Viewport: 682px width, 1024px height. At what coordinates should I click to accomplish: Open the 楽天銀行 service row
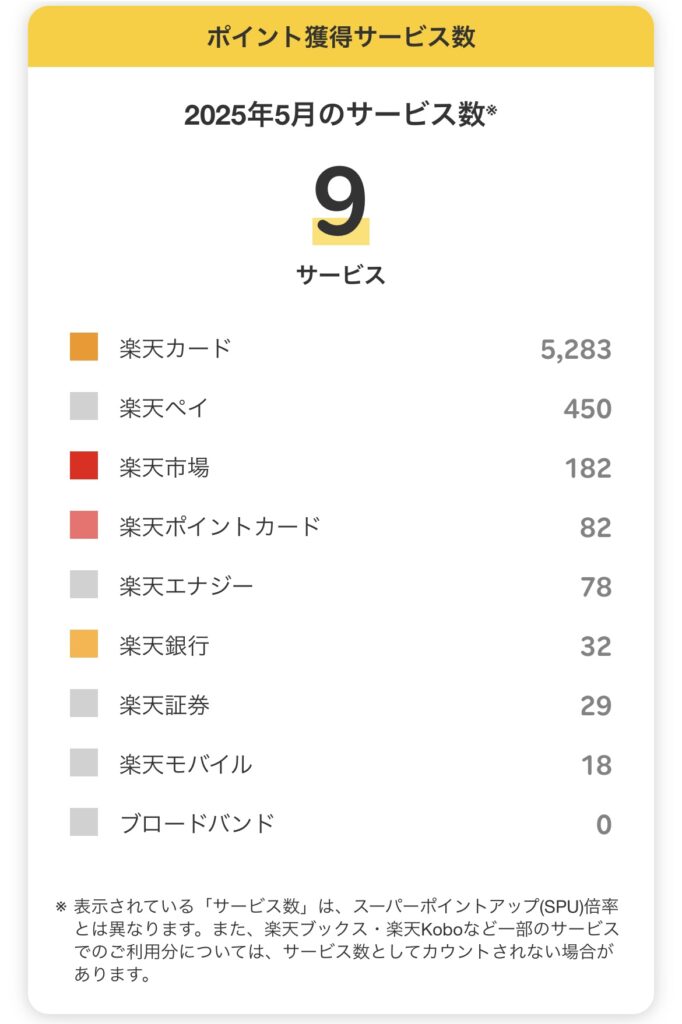[341, 645]
